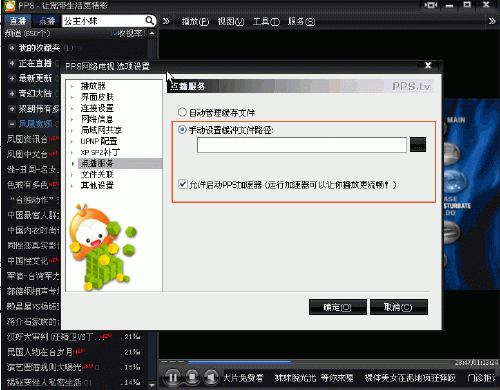Open the 工具(T) menu

tap(266, 21)
